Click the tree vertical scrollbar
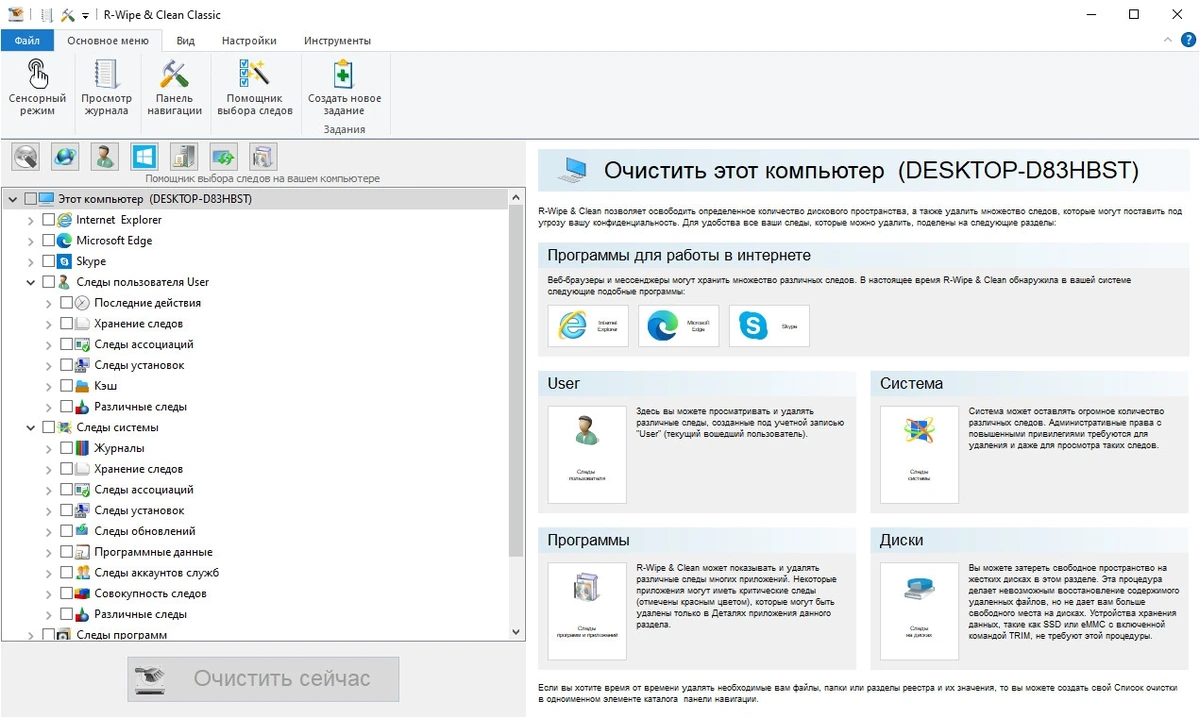Screen dimensions: 1200x718 (517, 383)
